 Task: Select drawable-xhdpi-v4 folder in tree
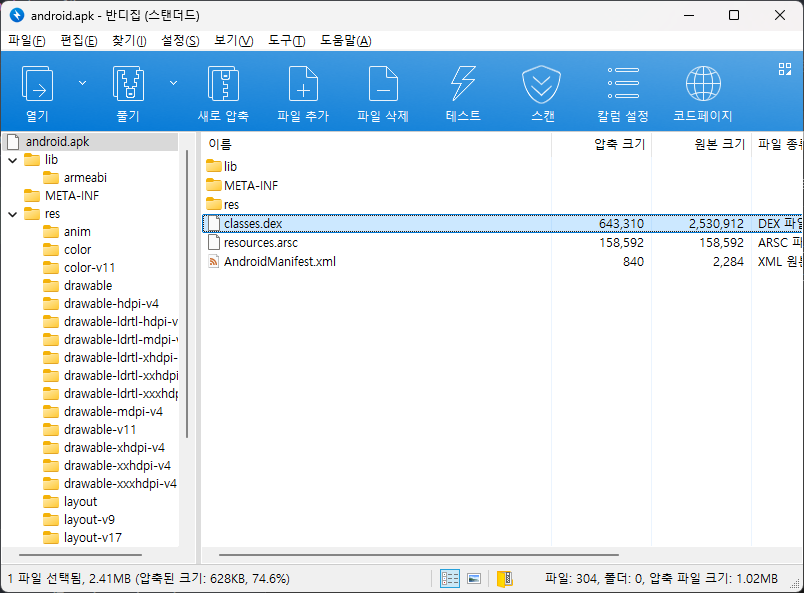click(x=114, y=448)
